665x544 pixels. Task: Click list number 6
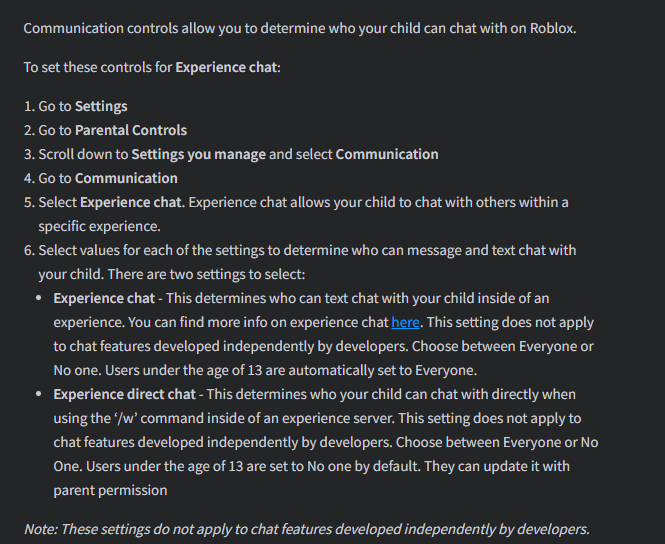pos(29,250)
